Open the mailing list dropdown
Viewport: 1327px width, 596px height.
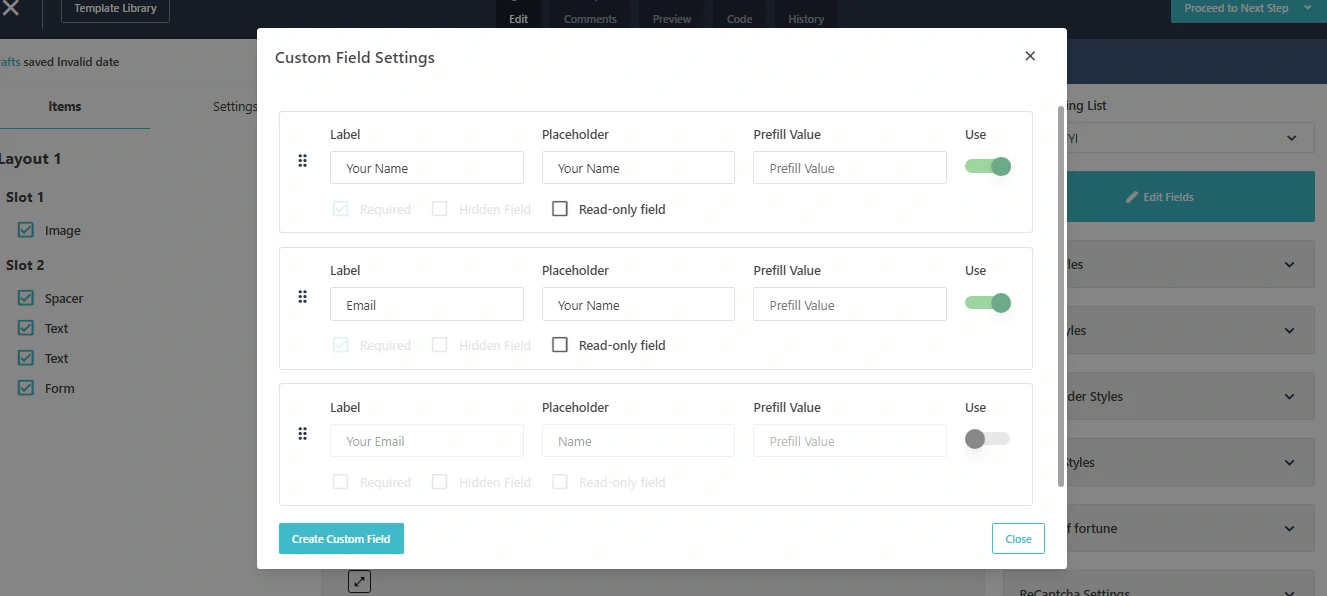[x=1160, y=138]
